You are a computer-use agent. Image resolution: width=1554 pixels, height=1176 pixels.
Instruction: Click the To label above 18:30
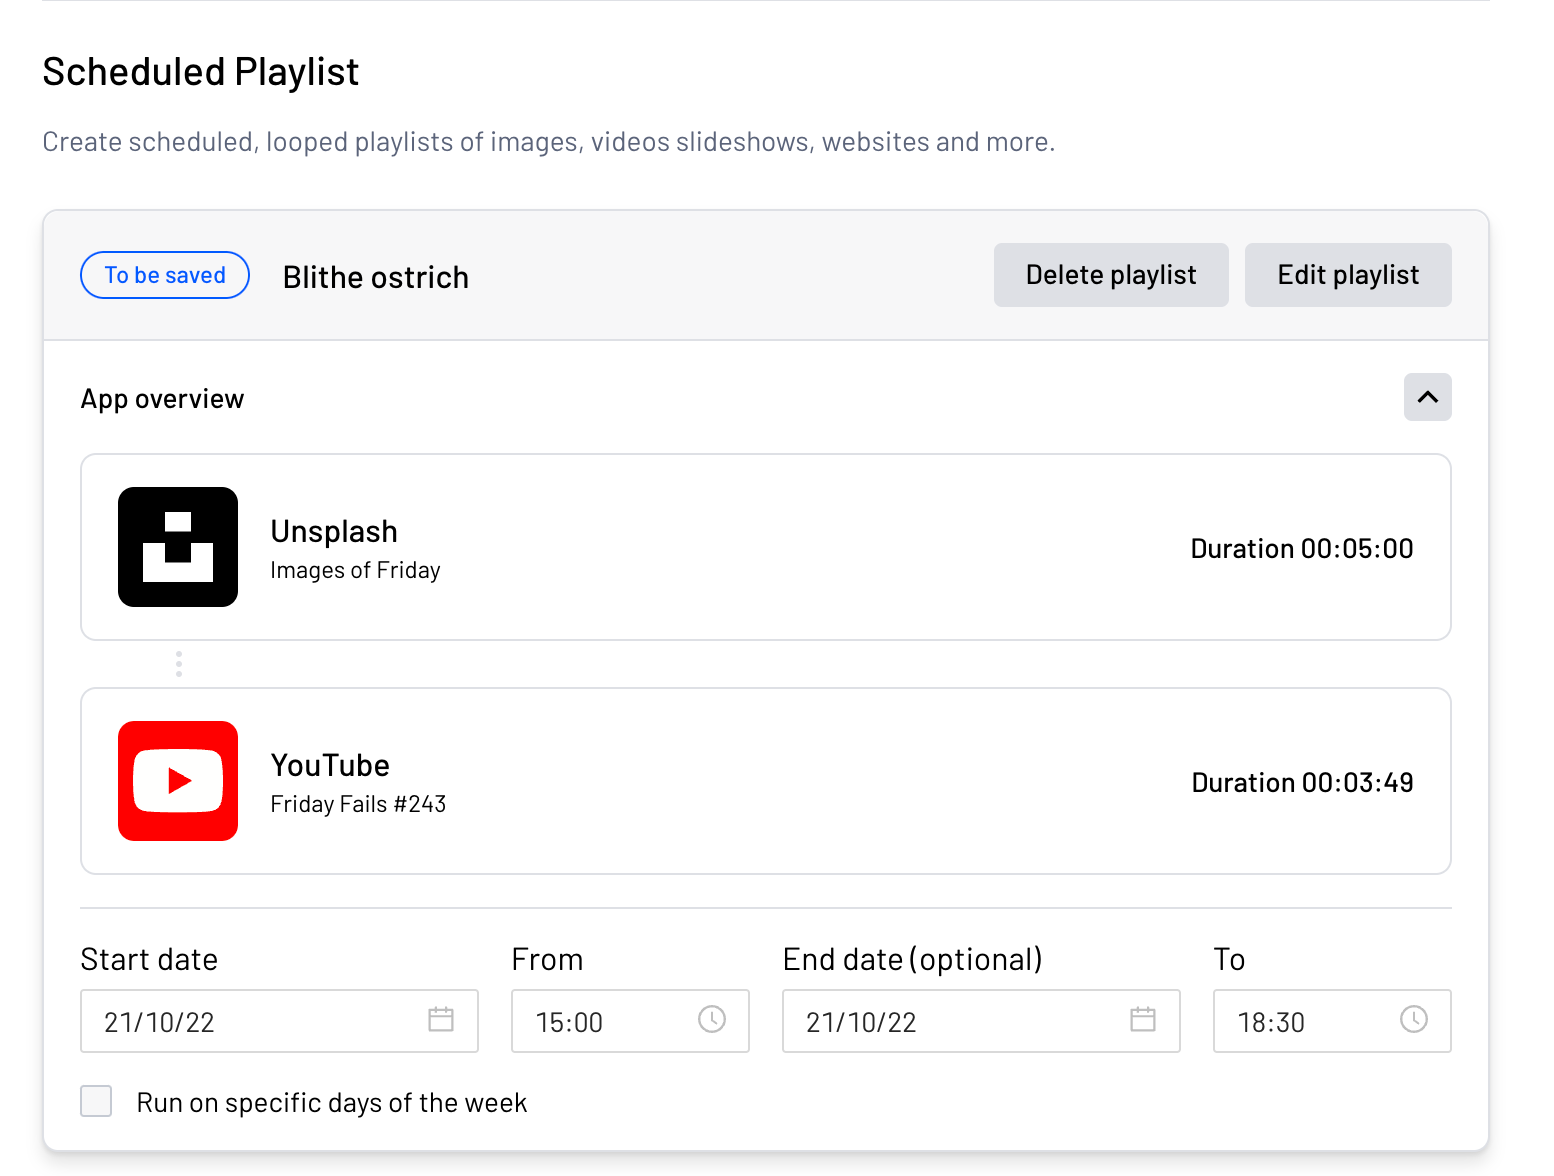[x=1229, y=959]
